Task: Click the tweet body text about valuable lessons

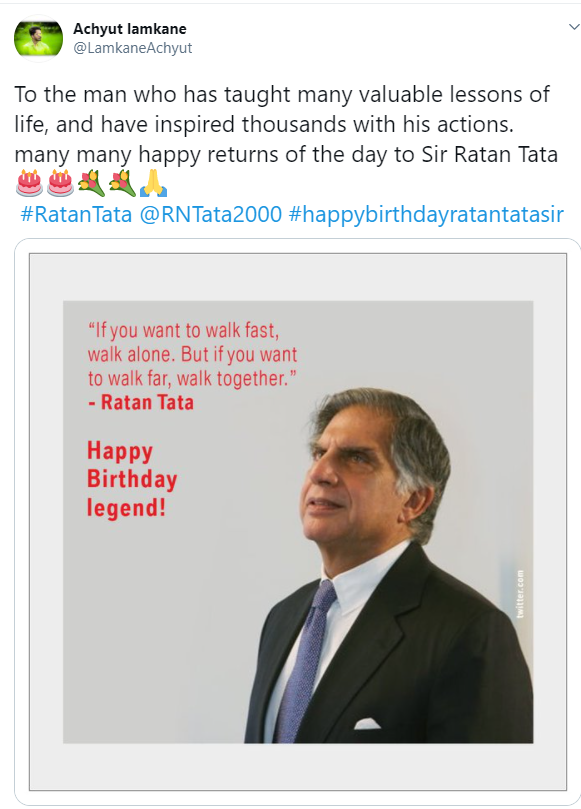Action: [286, 124]
